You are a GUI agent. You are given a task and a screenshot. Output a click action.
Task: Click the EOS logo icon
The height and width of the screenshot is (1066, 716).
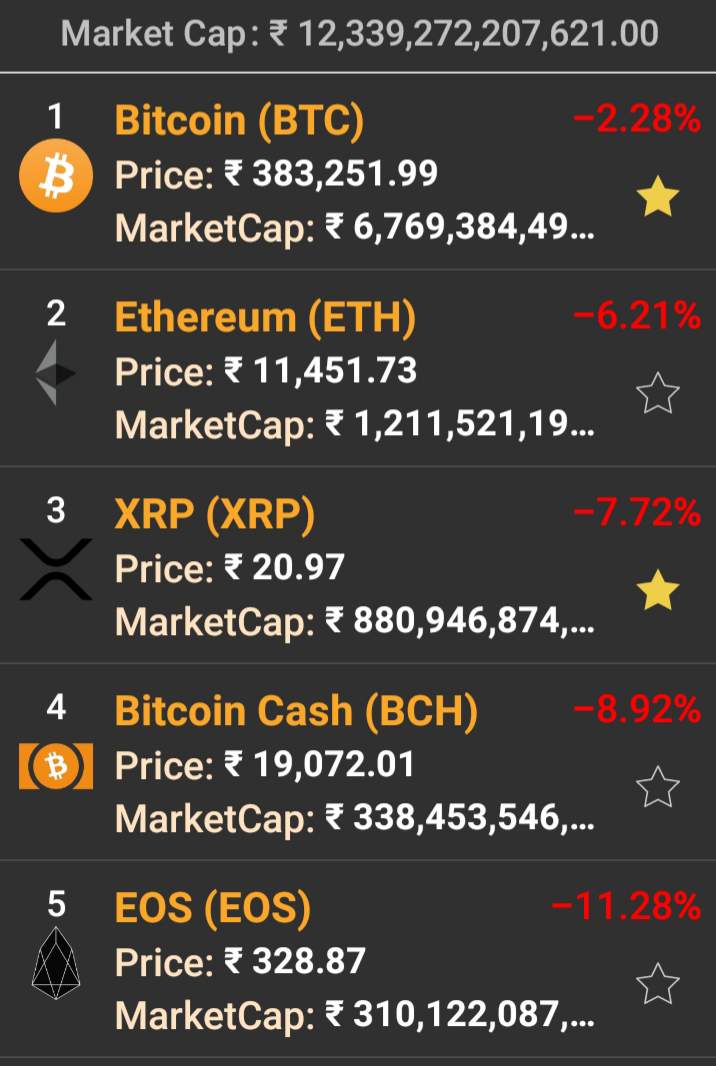(56, 964)
